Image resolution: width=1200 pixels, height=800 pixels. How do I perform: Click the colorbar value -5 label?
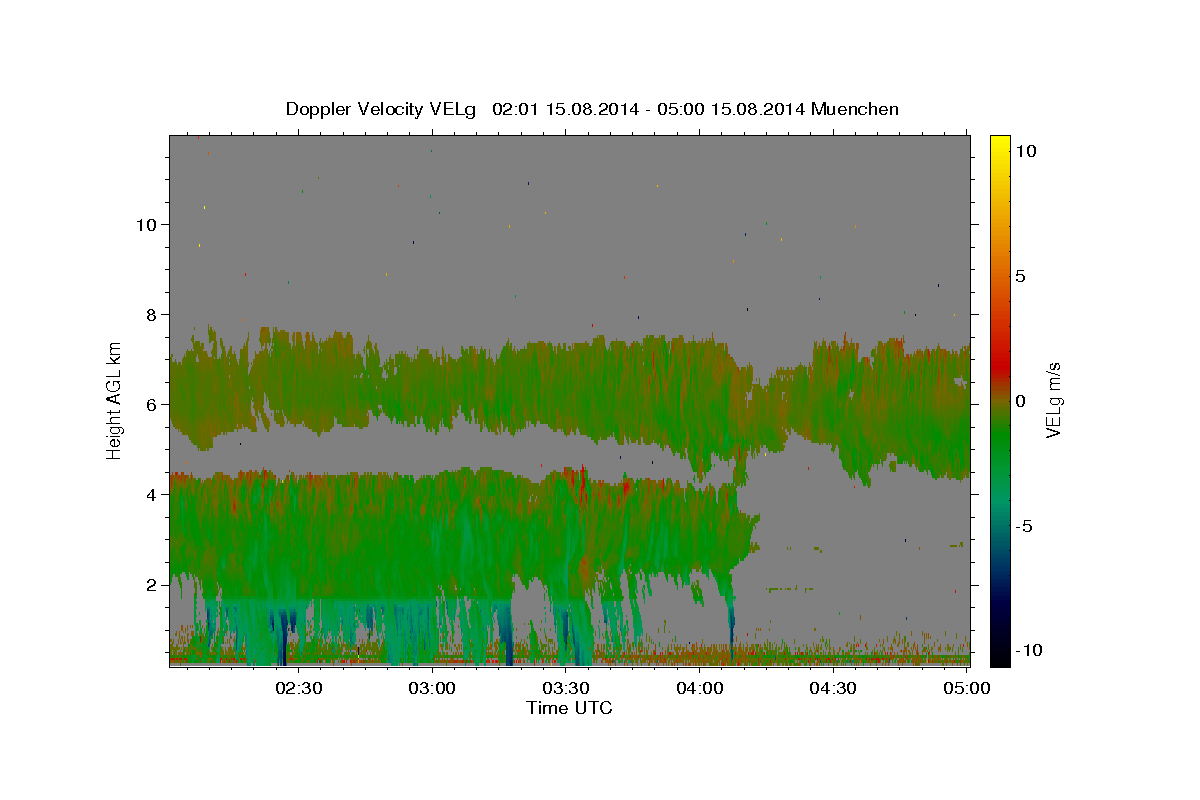(1024, 526)
